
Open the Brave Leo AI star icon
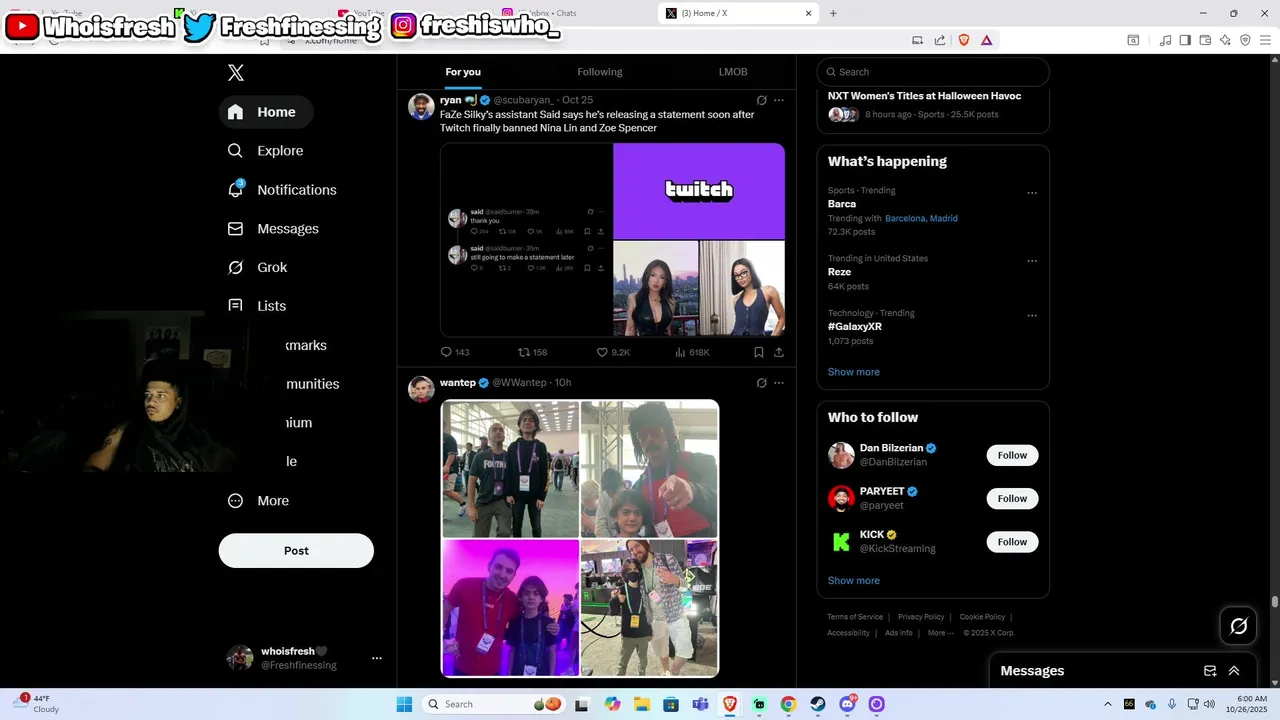point(1226,40)
